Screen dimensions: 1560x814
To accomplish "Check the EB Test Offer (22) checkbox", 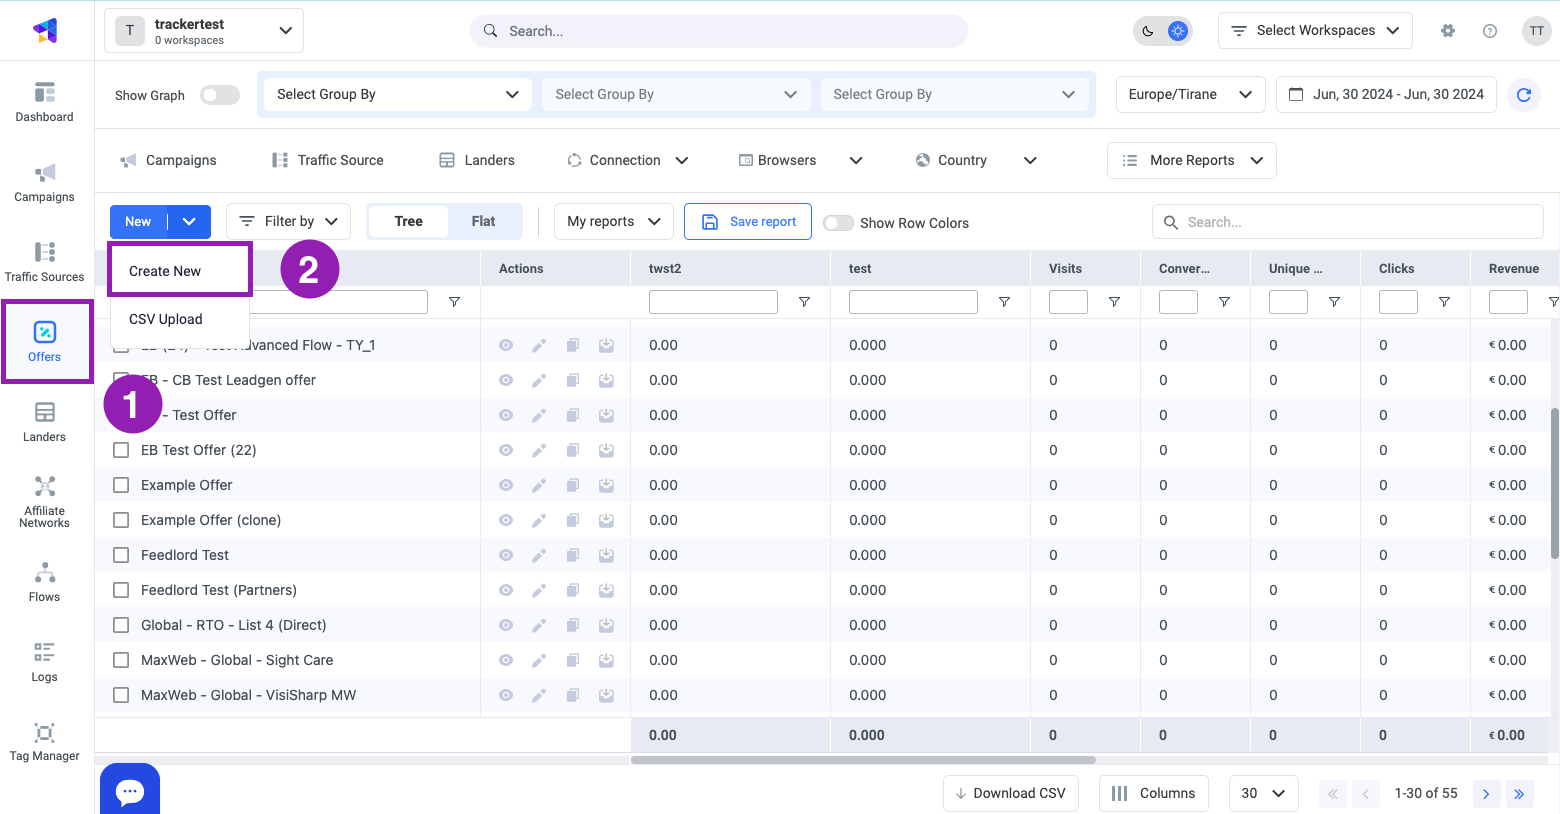I will [x=121, y=450].
